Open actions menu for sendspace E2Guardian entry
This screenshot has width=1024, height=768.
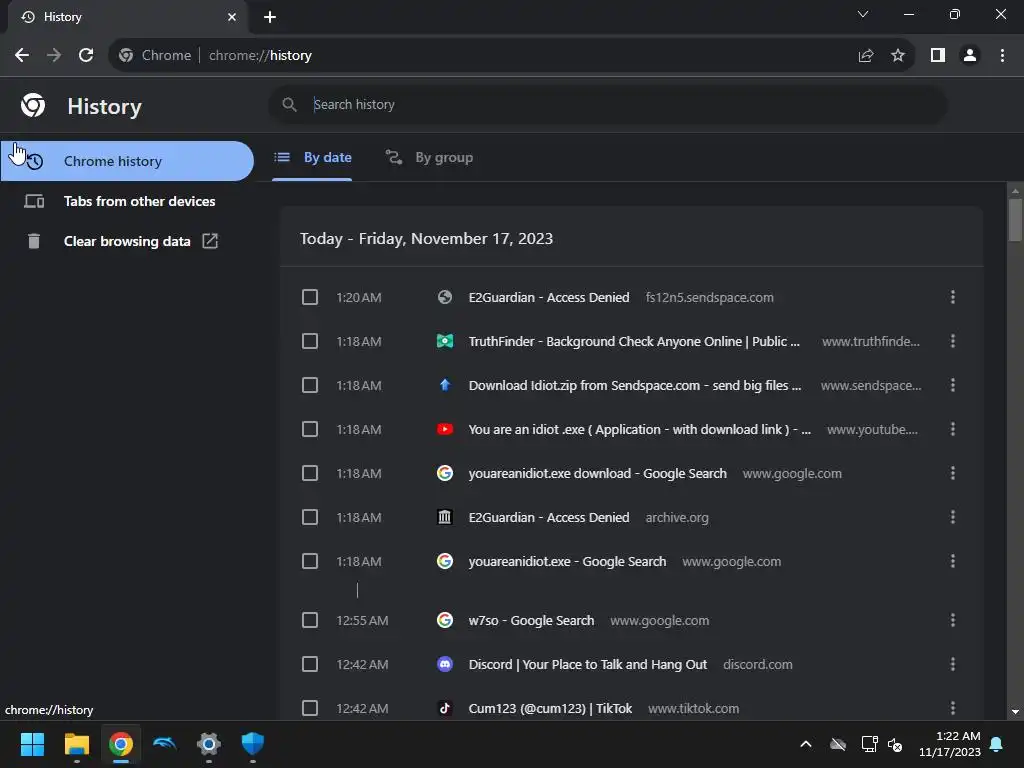point(953,297)
